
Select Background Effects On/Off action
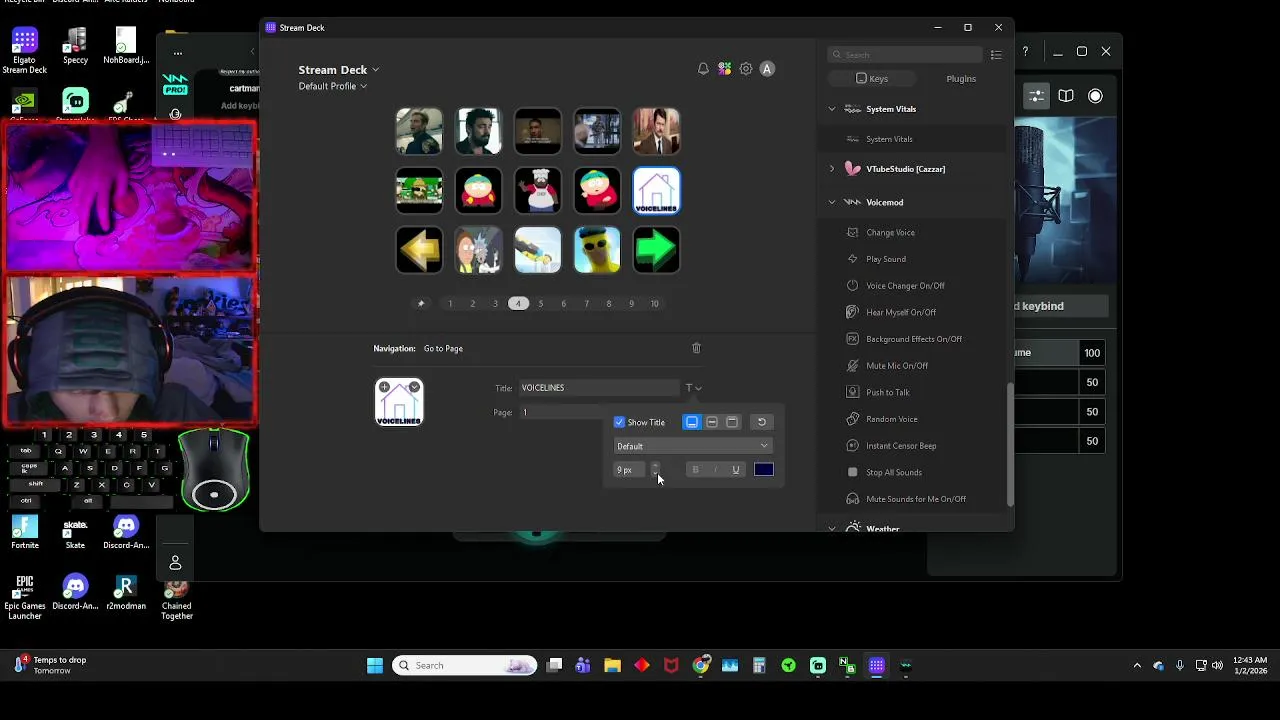click(x=915, y=339)
